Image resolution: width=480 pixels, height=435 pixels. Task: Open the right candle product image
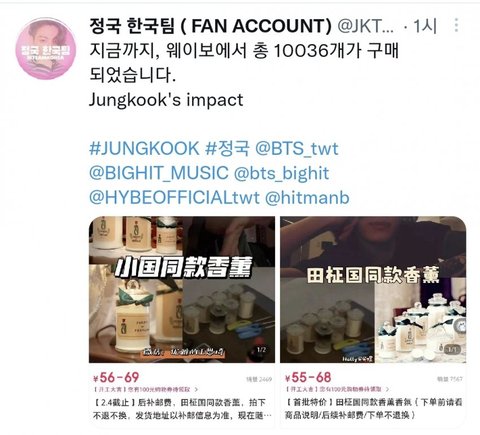tap(373, 289)
